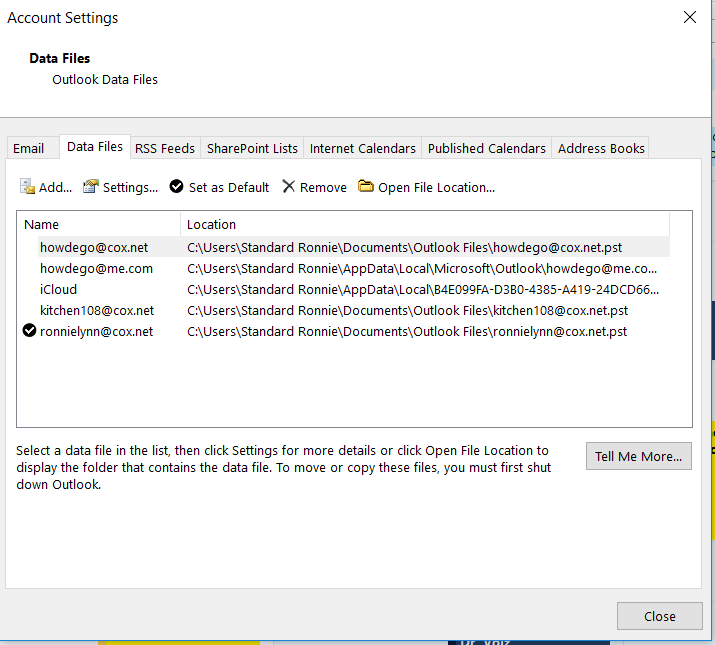
Task: Click the howdego@me.com Outlook location path
Action: tap(422, 268)
